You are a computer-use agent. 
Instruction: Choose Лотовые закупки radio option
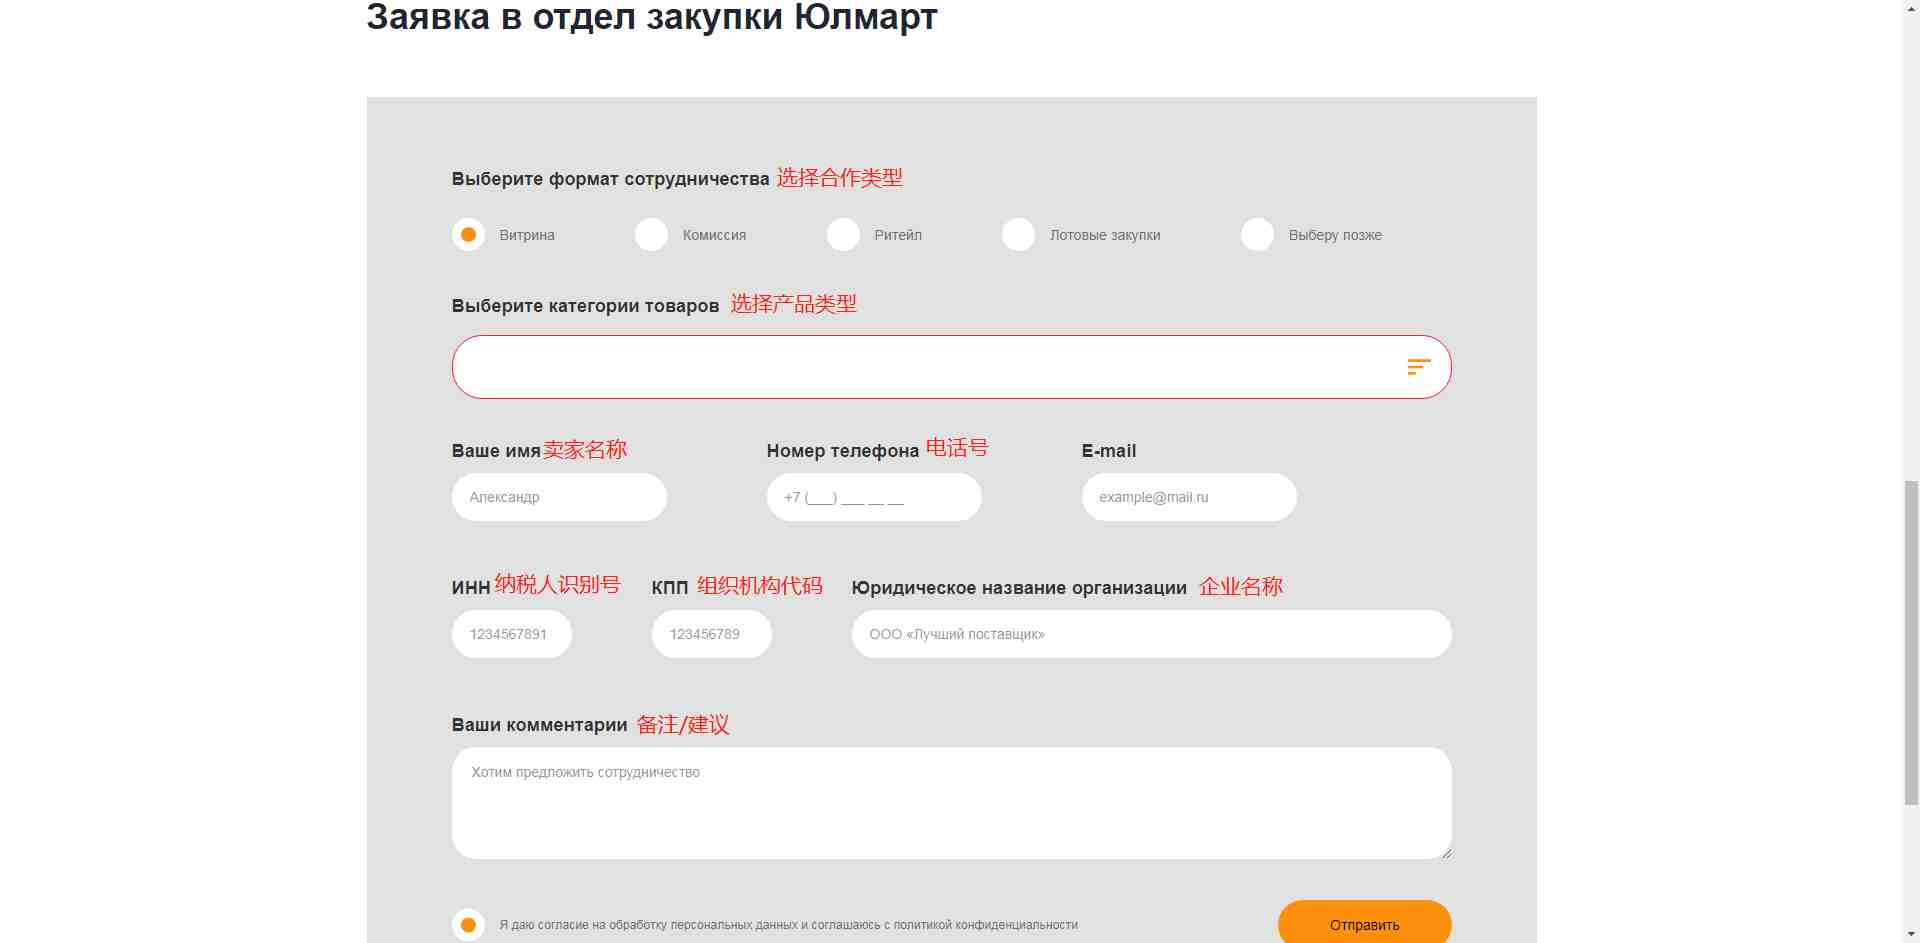(1018, 235)
